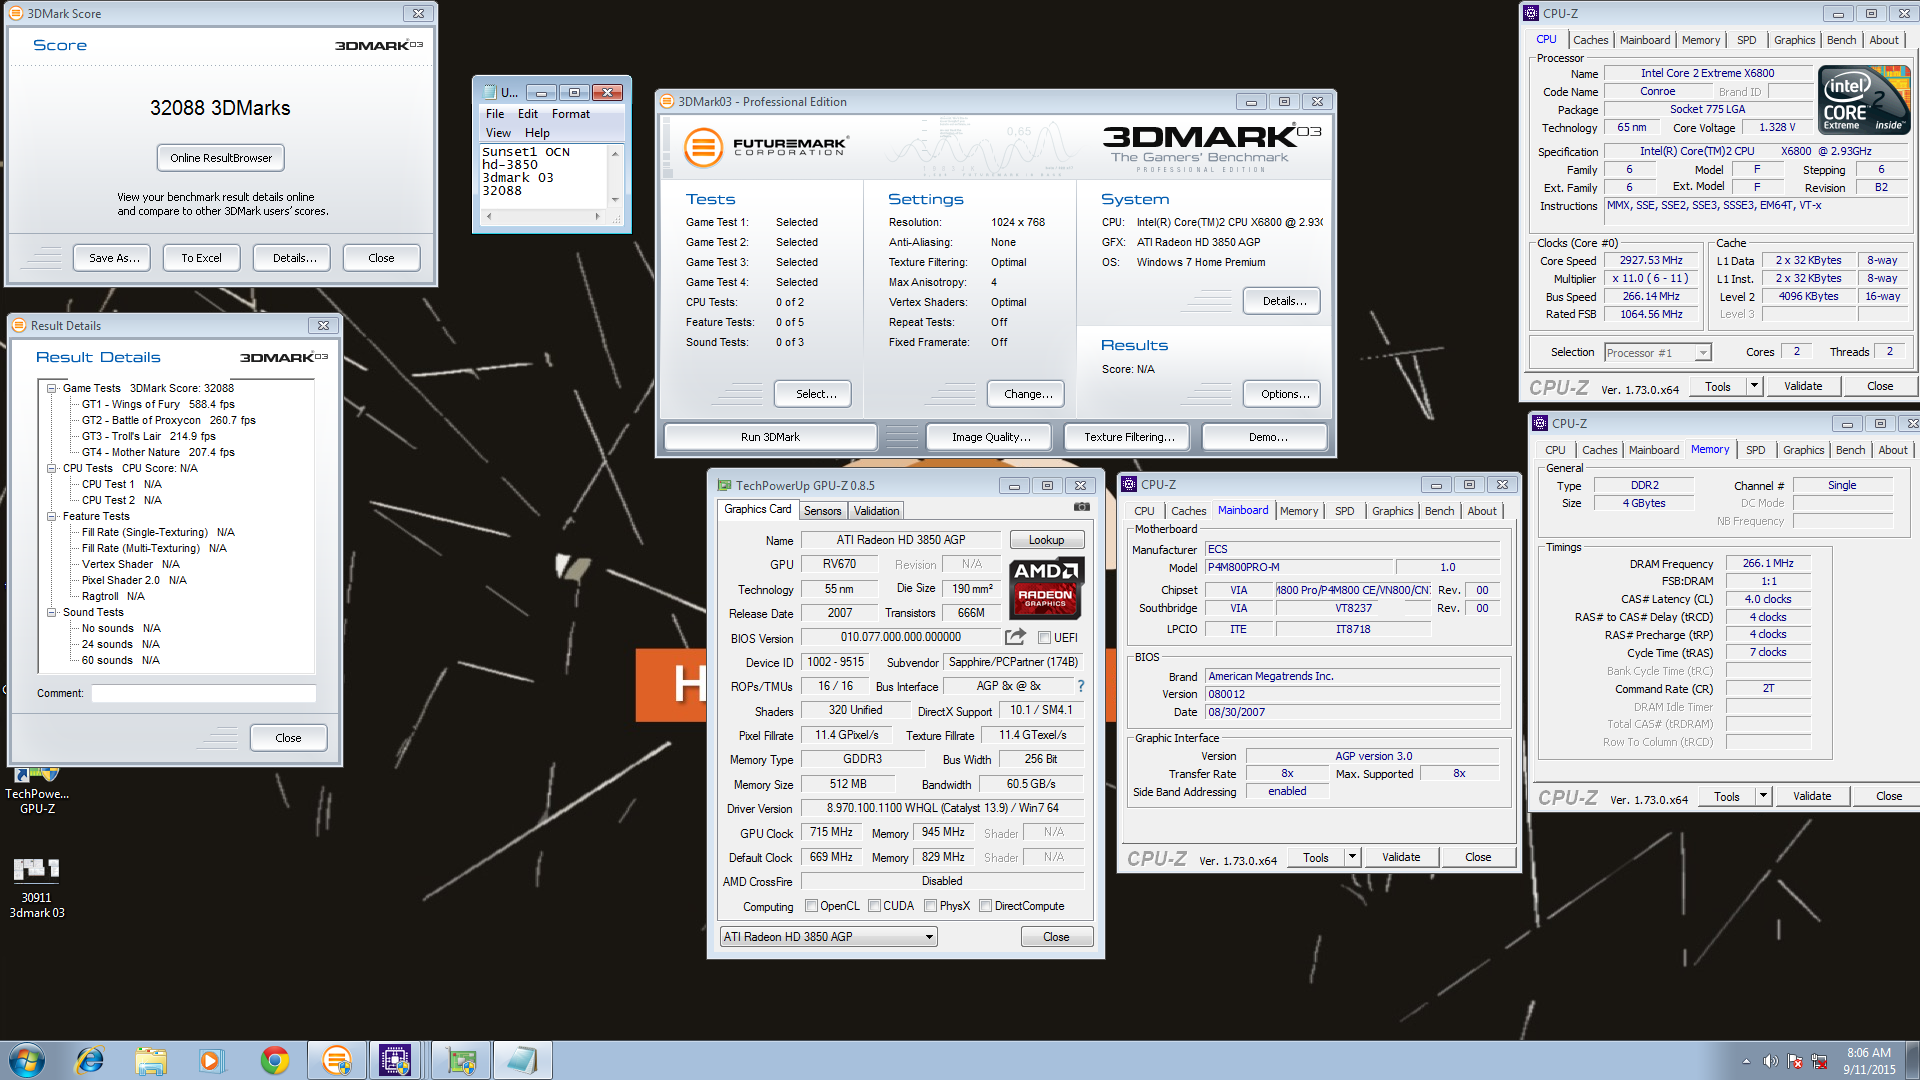Switch to the Sensors tab in GPU-Z
This screenshot has height=1080, width=1920.
coord(822,511)
